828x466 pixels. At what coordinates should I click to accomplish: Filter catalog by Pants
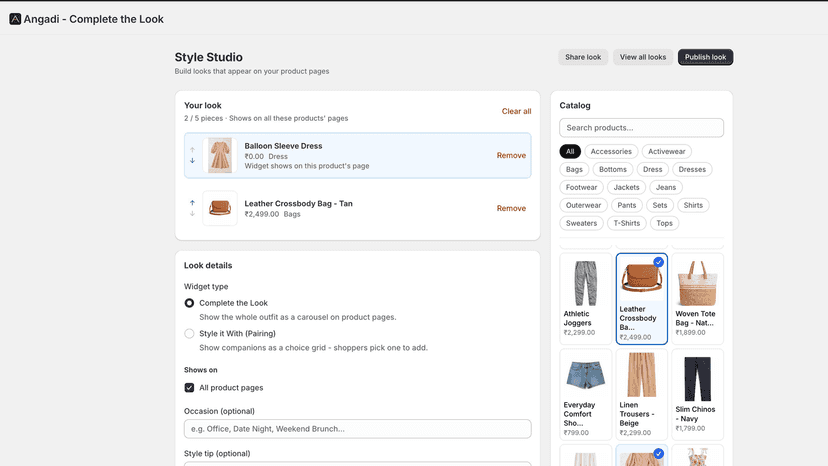(627, 206)
